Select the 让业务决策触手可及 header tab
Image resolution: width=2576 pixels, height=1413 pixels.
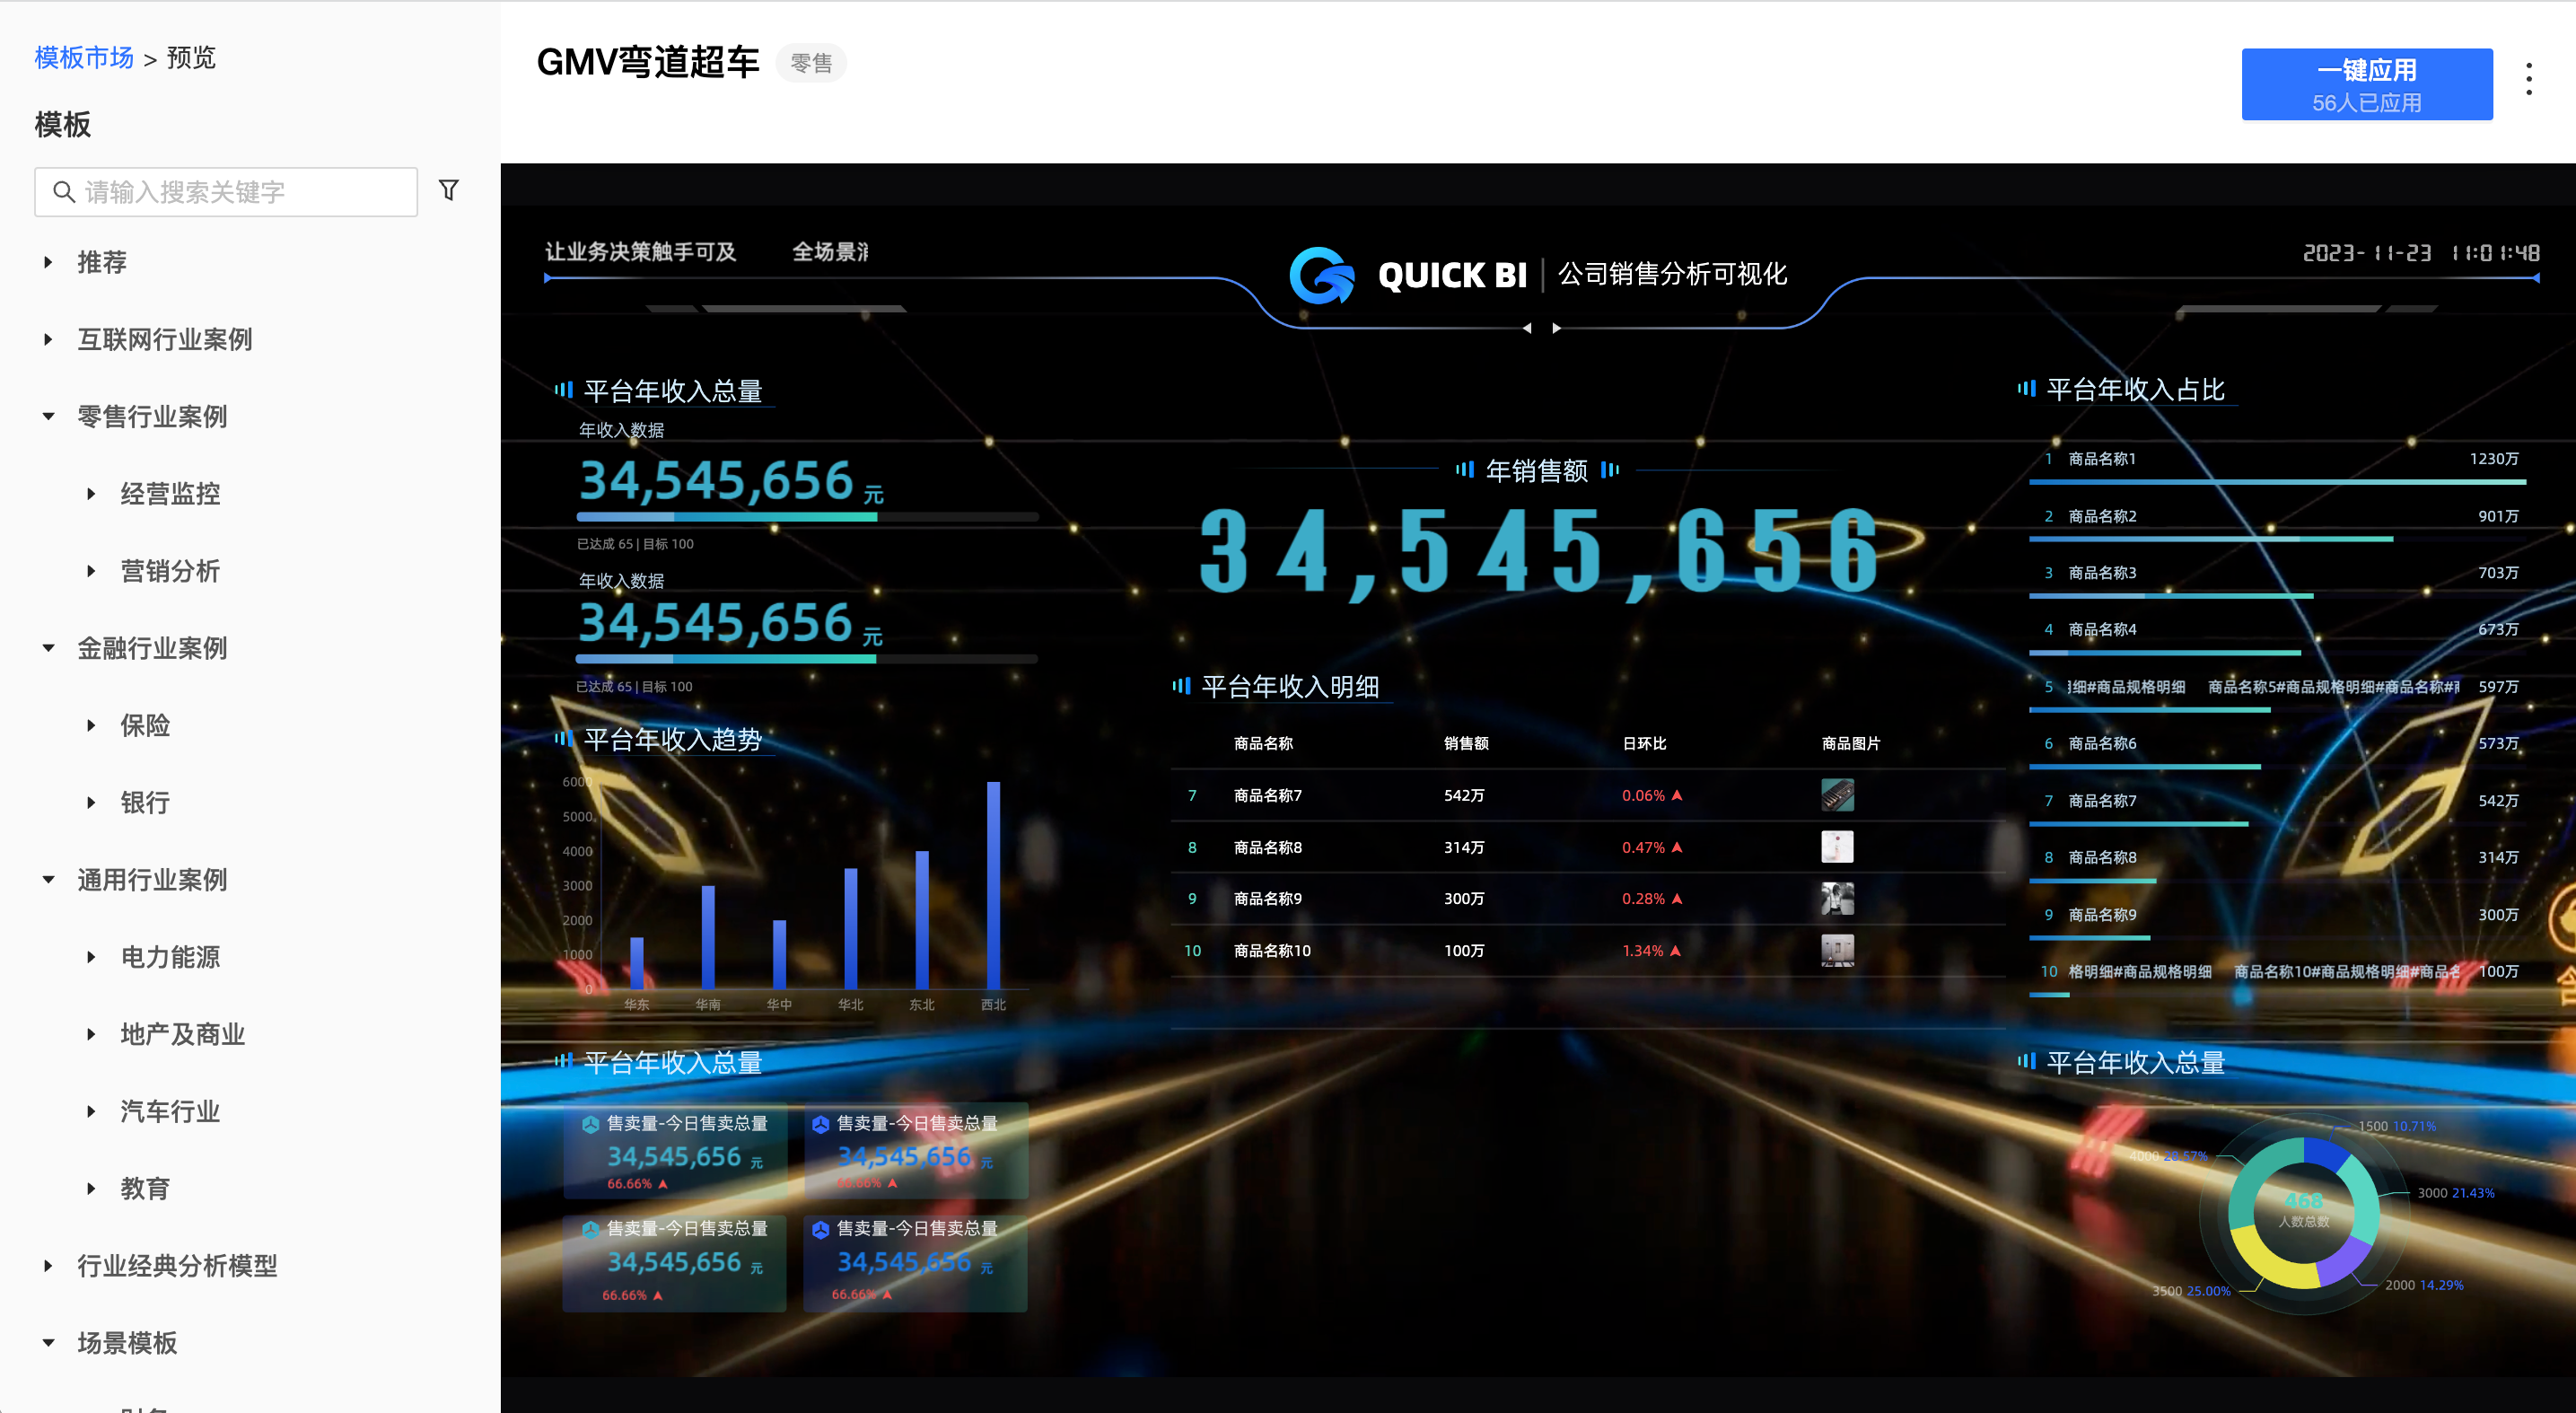click(x=640, y=252)
